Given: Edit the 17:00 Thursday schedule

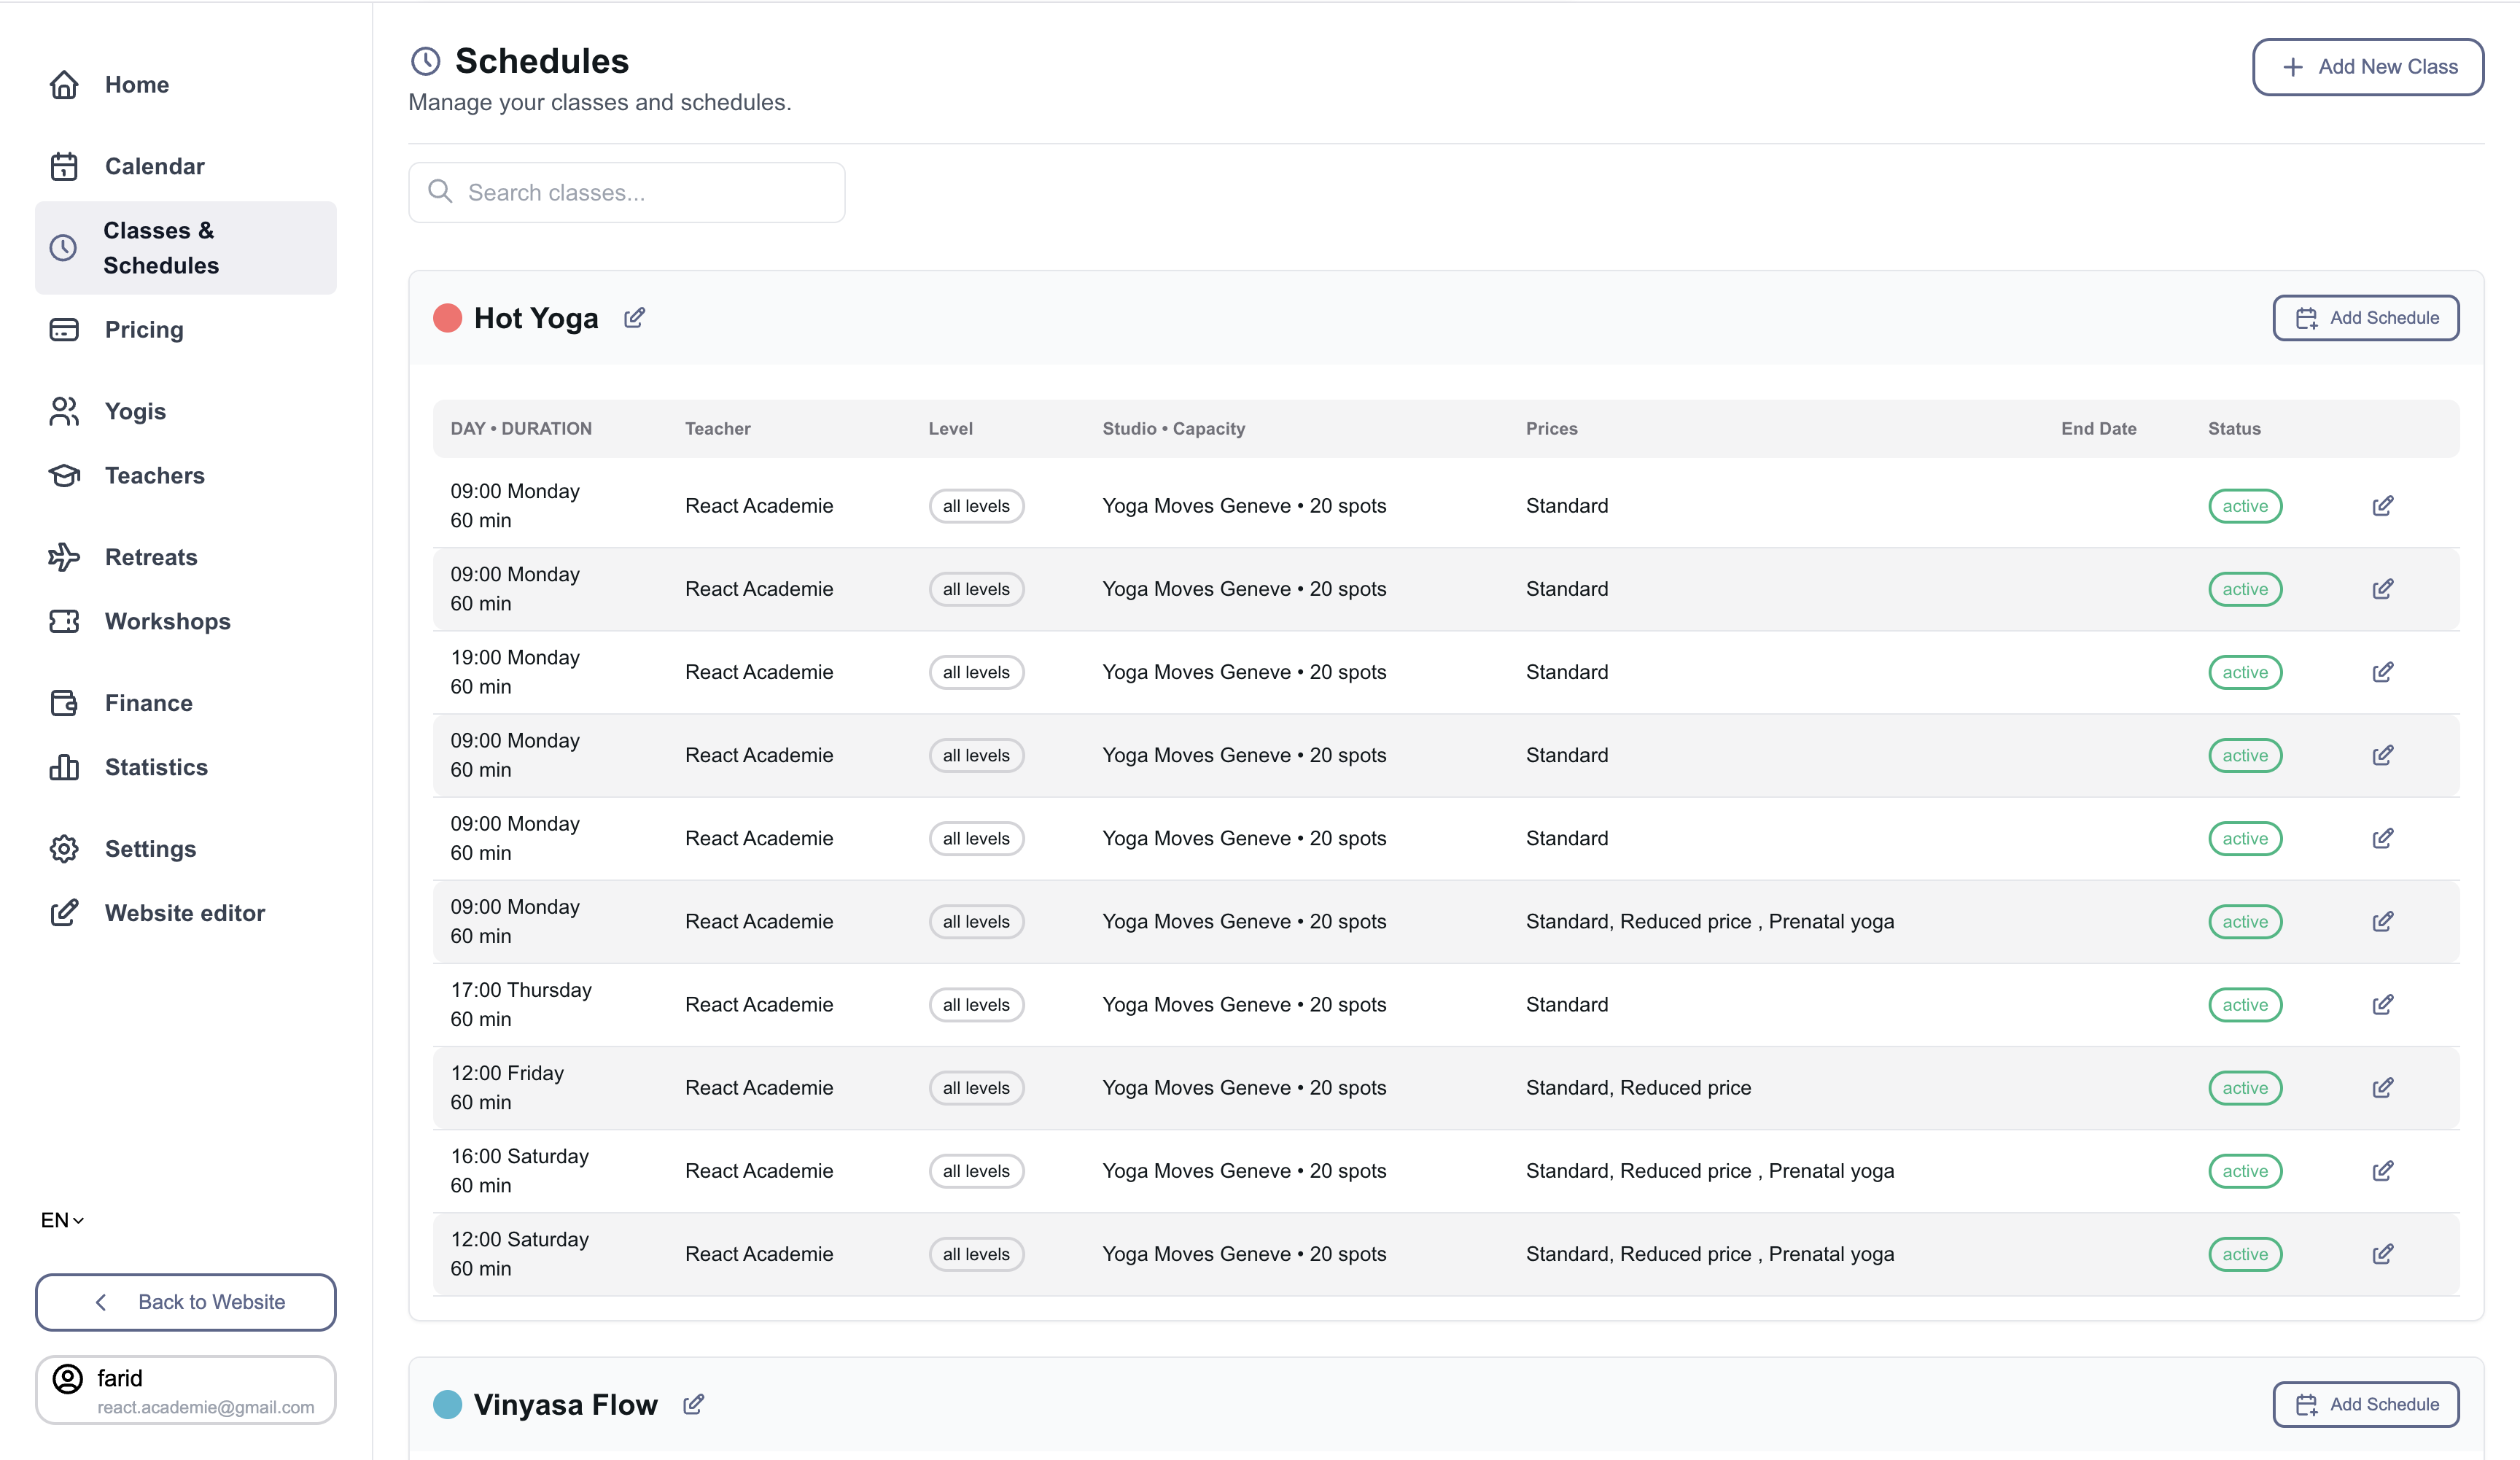Looking at the screenshot, I should tap(2382, 1004).
